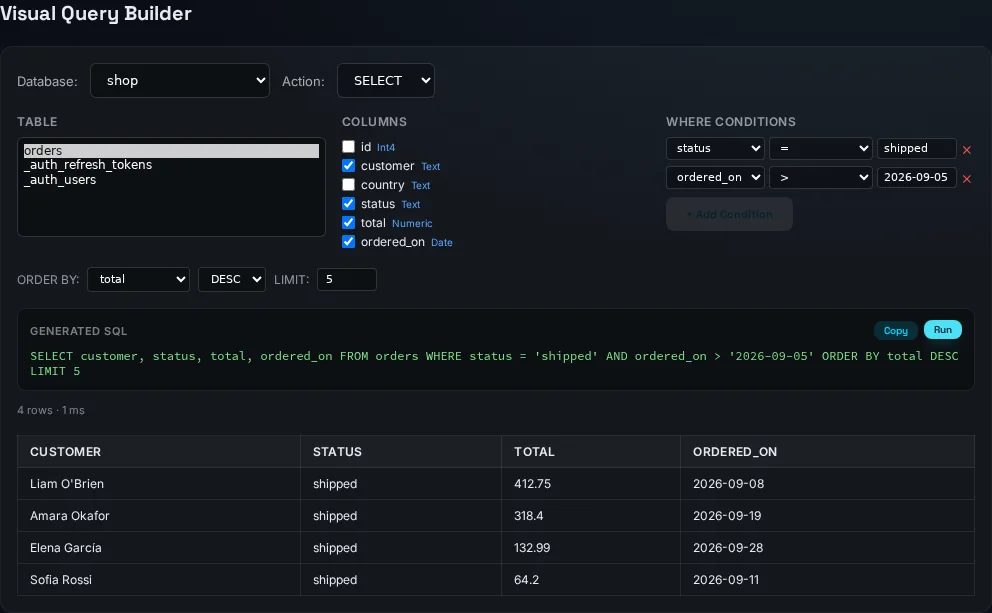This screenshot has width=992, height=613.
Task: Click the '4 rows · 1 ms' result summary
Action: coord(51,410)
